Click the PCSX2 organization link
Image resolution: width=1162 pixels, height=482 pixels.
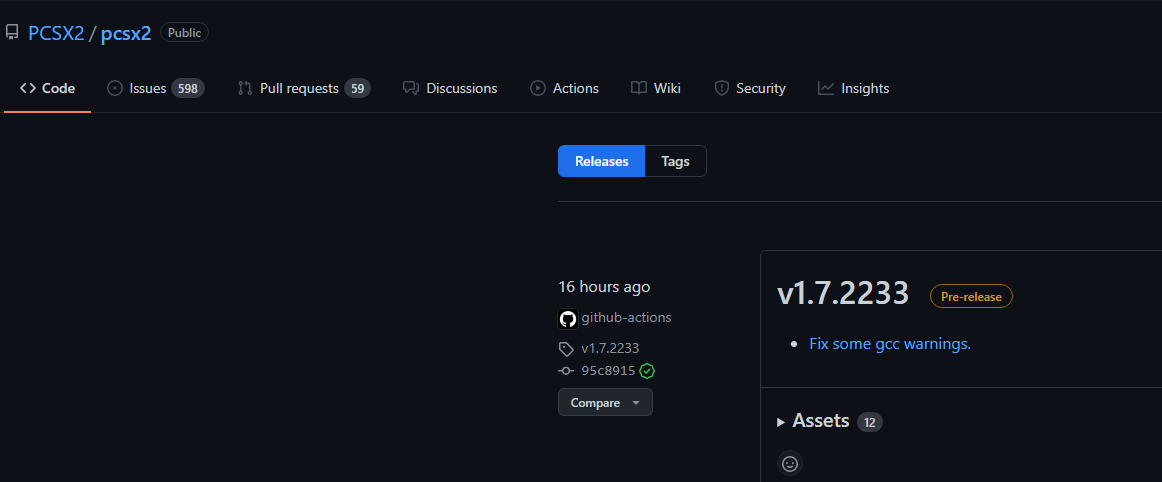click(56, 33)
